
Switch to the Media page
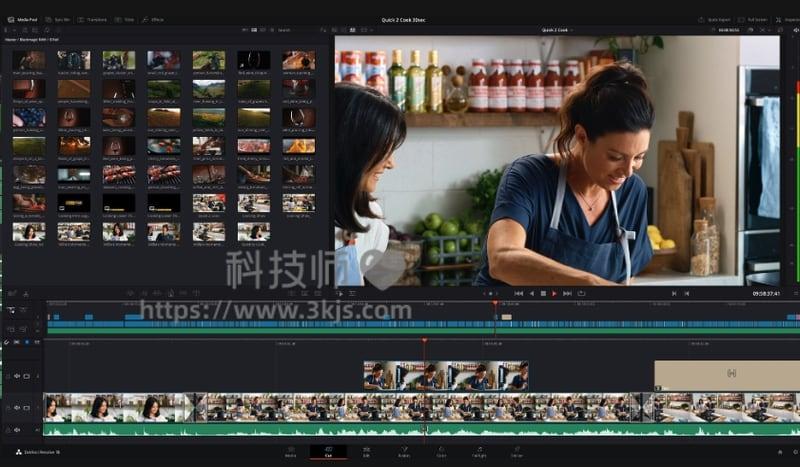pos(290,452)
